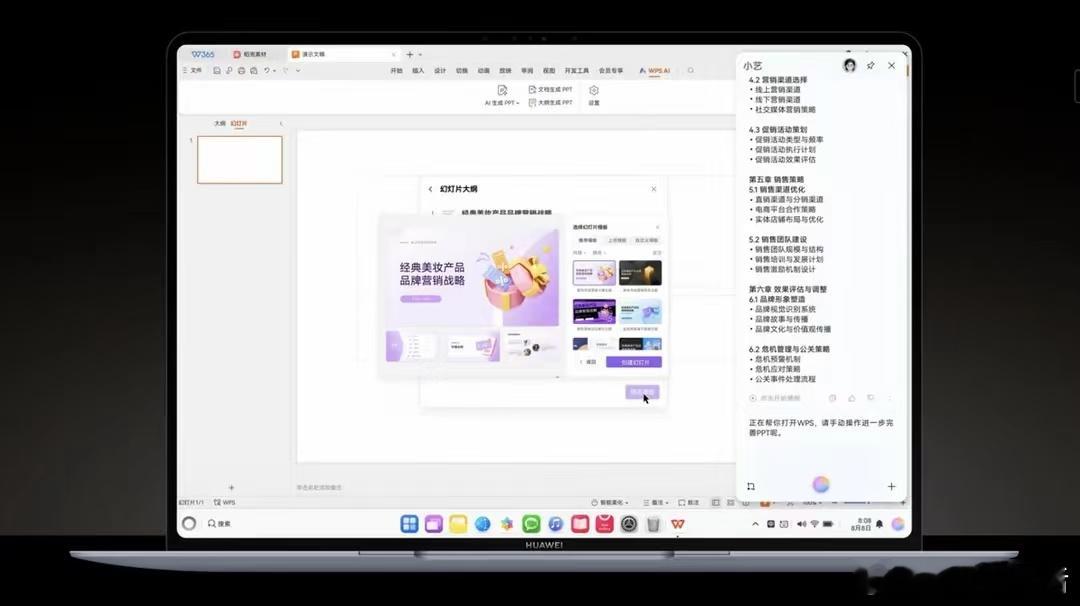This screenshot has height=606, width=1080.
Task: Click the thumbs-up icon under 小艺 response
Action: (851, 398)
